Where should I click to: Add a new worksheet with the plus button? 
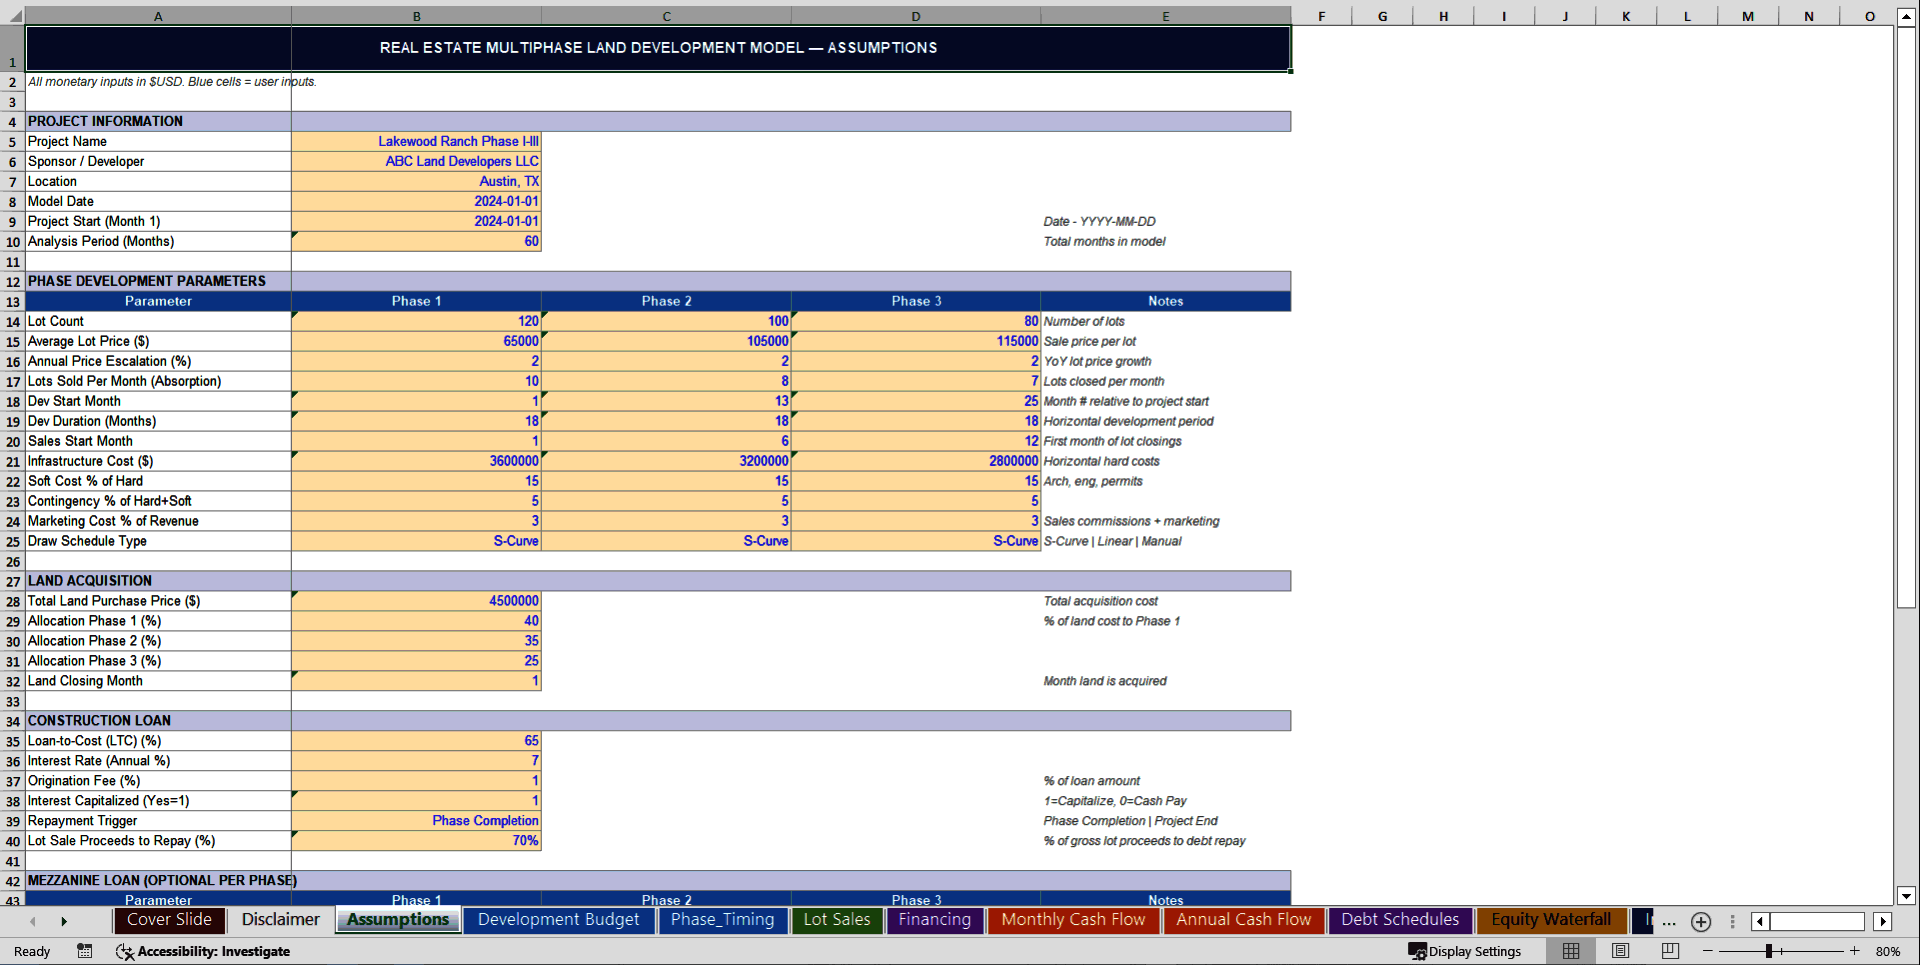coord(1700,922)
